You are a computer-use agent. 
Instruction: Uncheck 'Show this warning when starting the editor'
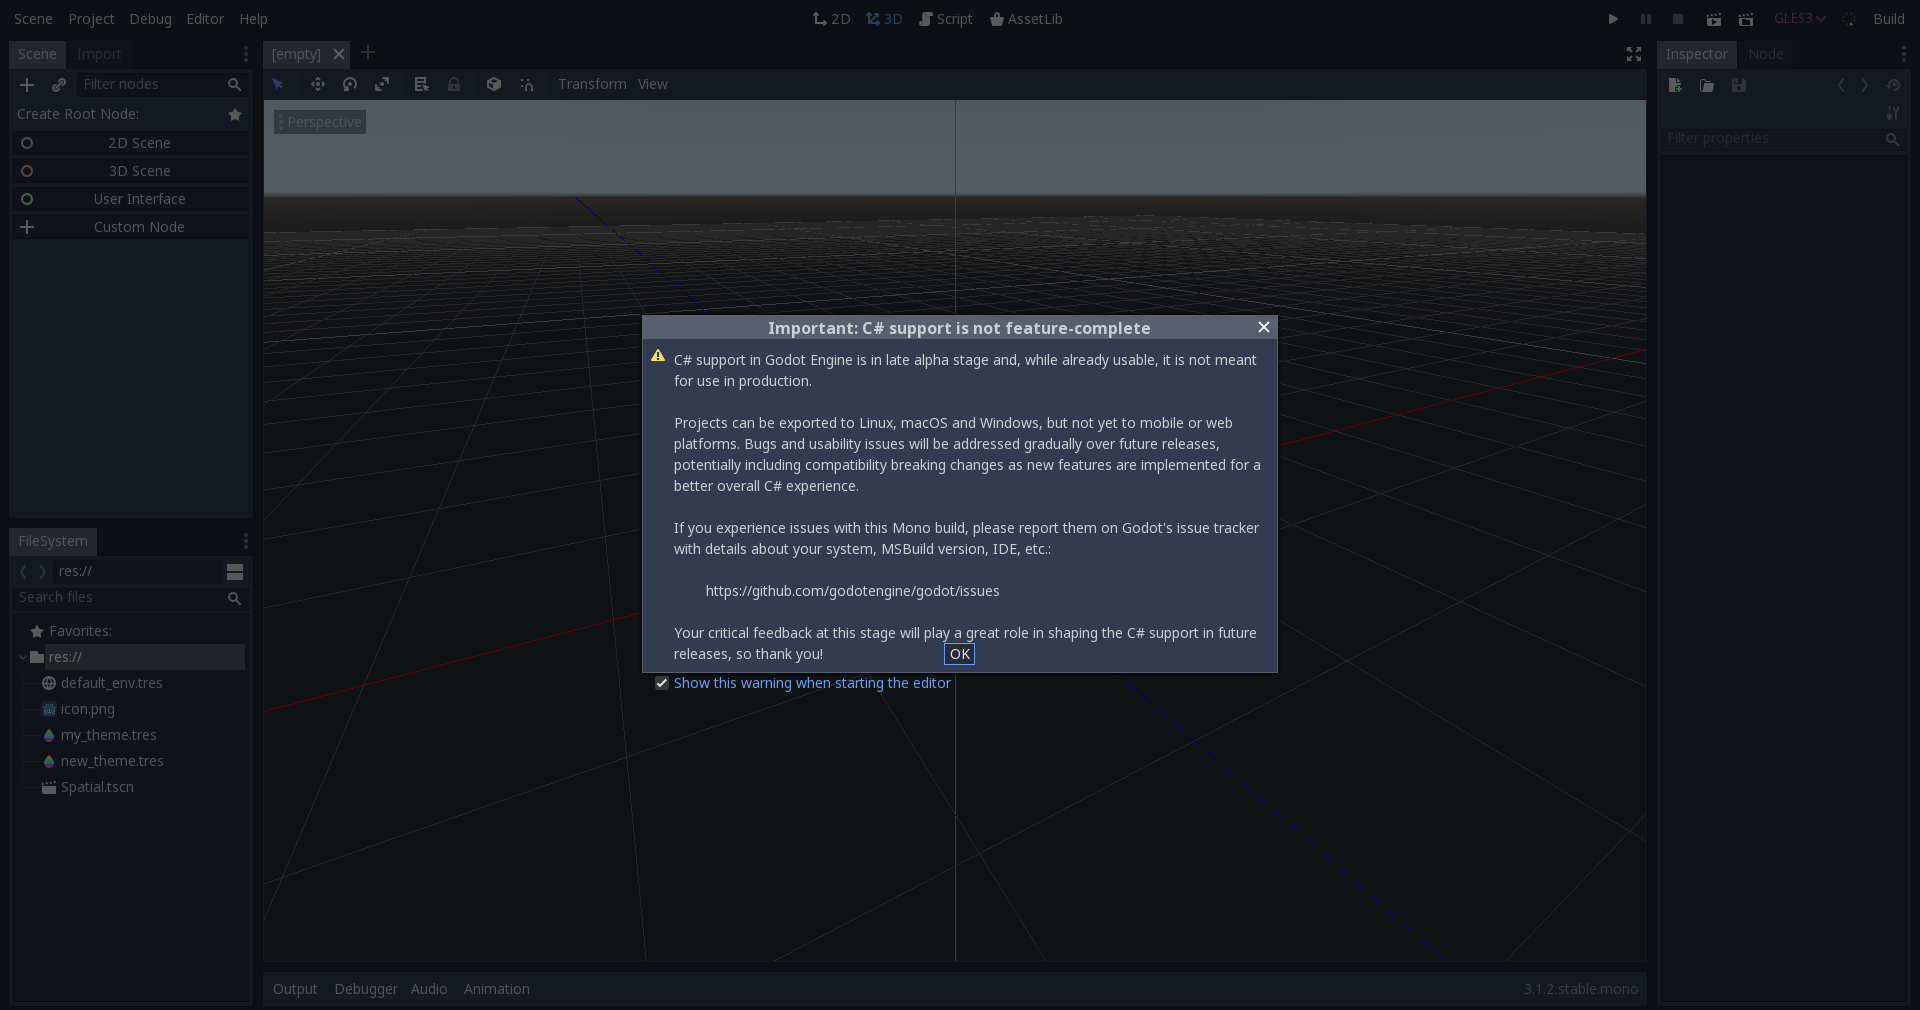pyautogui.click(x=661, y=683)
